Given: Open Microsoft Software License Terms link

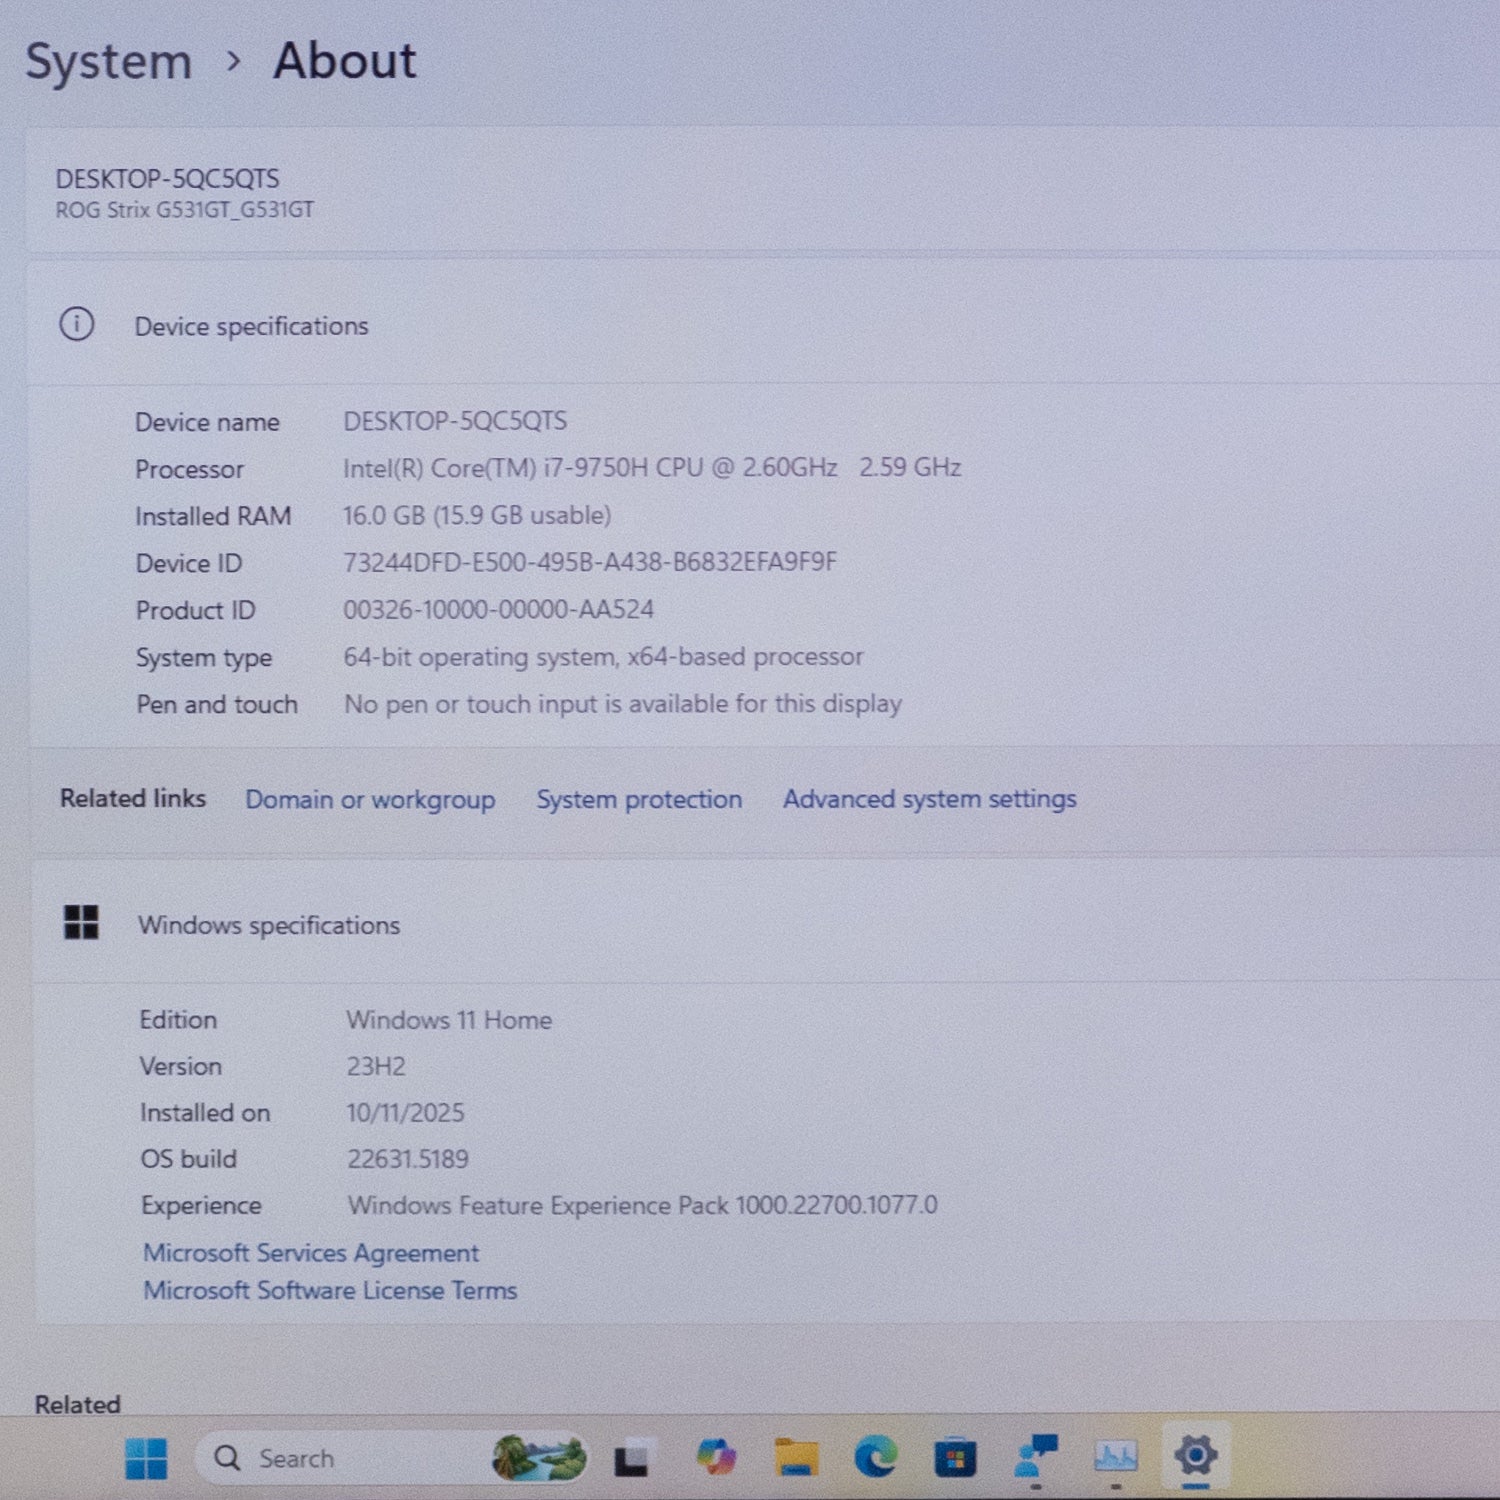Looking at the screenshot, I should [x=330, y=1291].
